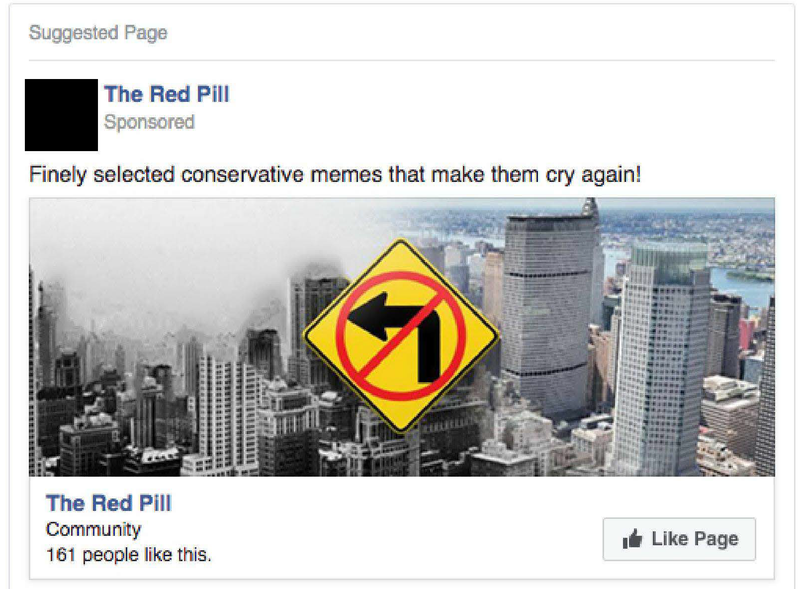Click the Community category label
The height and width of the screenshot is (589, 800).
click(93, 529)
